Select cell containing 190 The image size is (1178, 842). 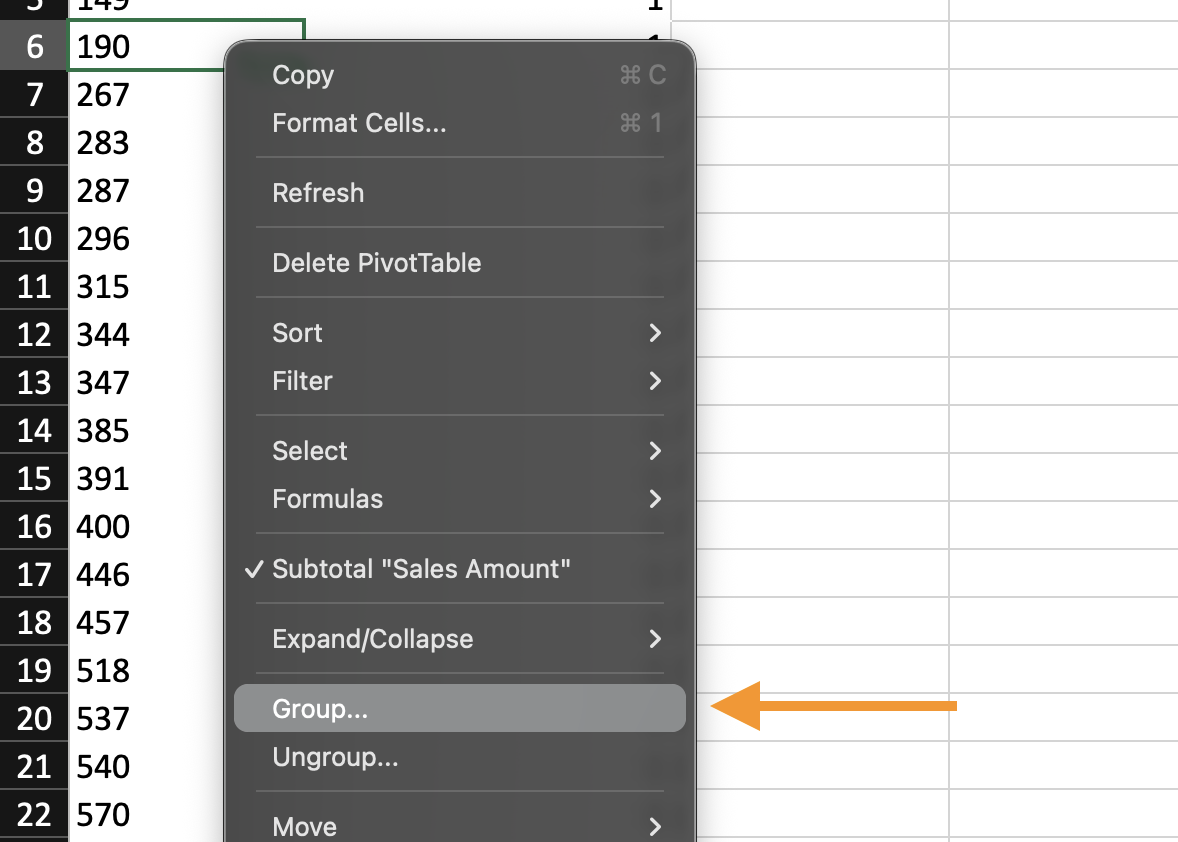(140, 46)
